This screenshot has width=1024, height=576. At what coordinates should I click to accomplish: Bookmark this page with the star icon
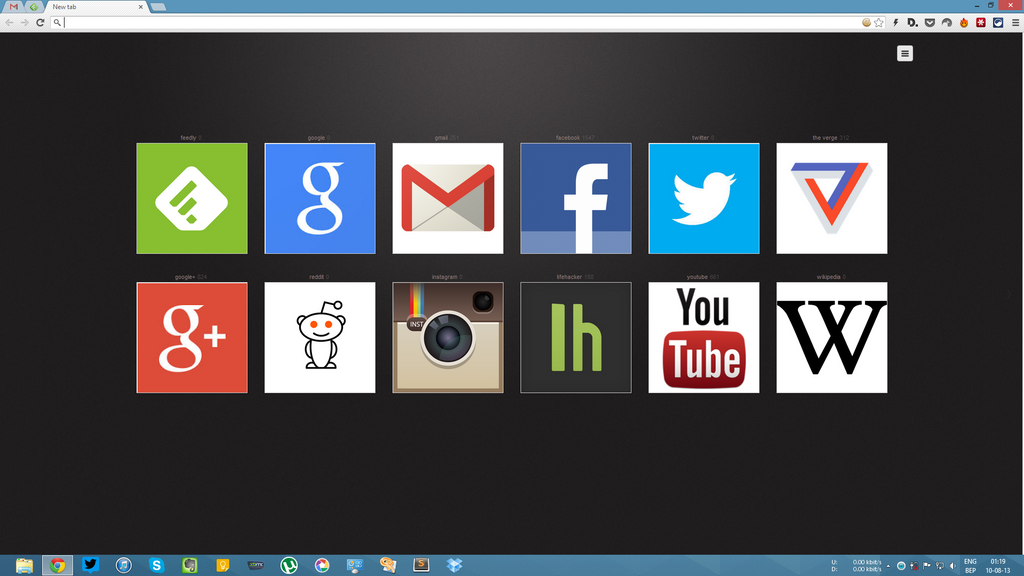[879, 23]
